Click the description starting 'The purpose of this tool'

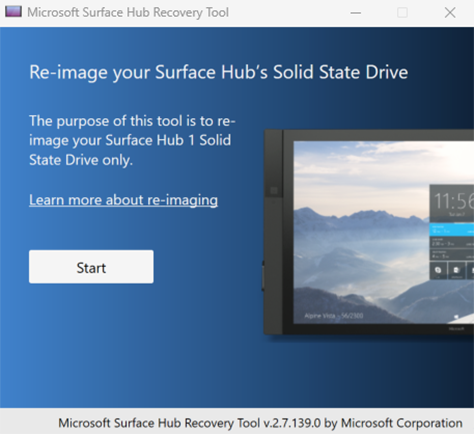coord(132,140)
